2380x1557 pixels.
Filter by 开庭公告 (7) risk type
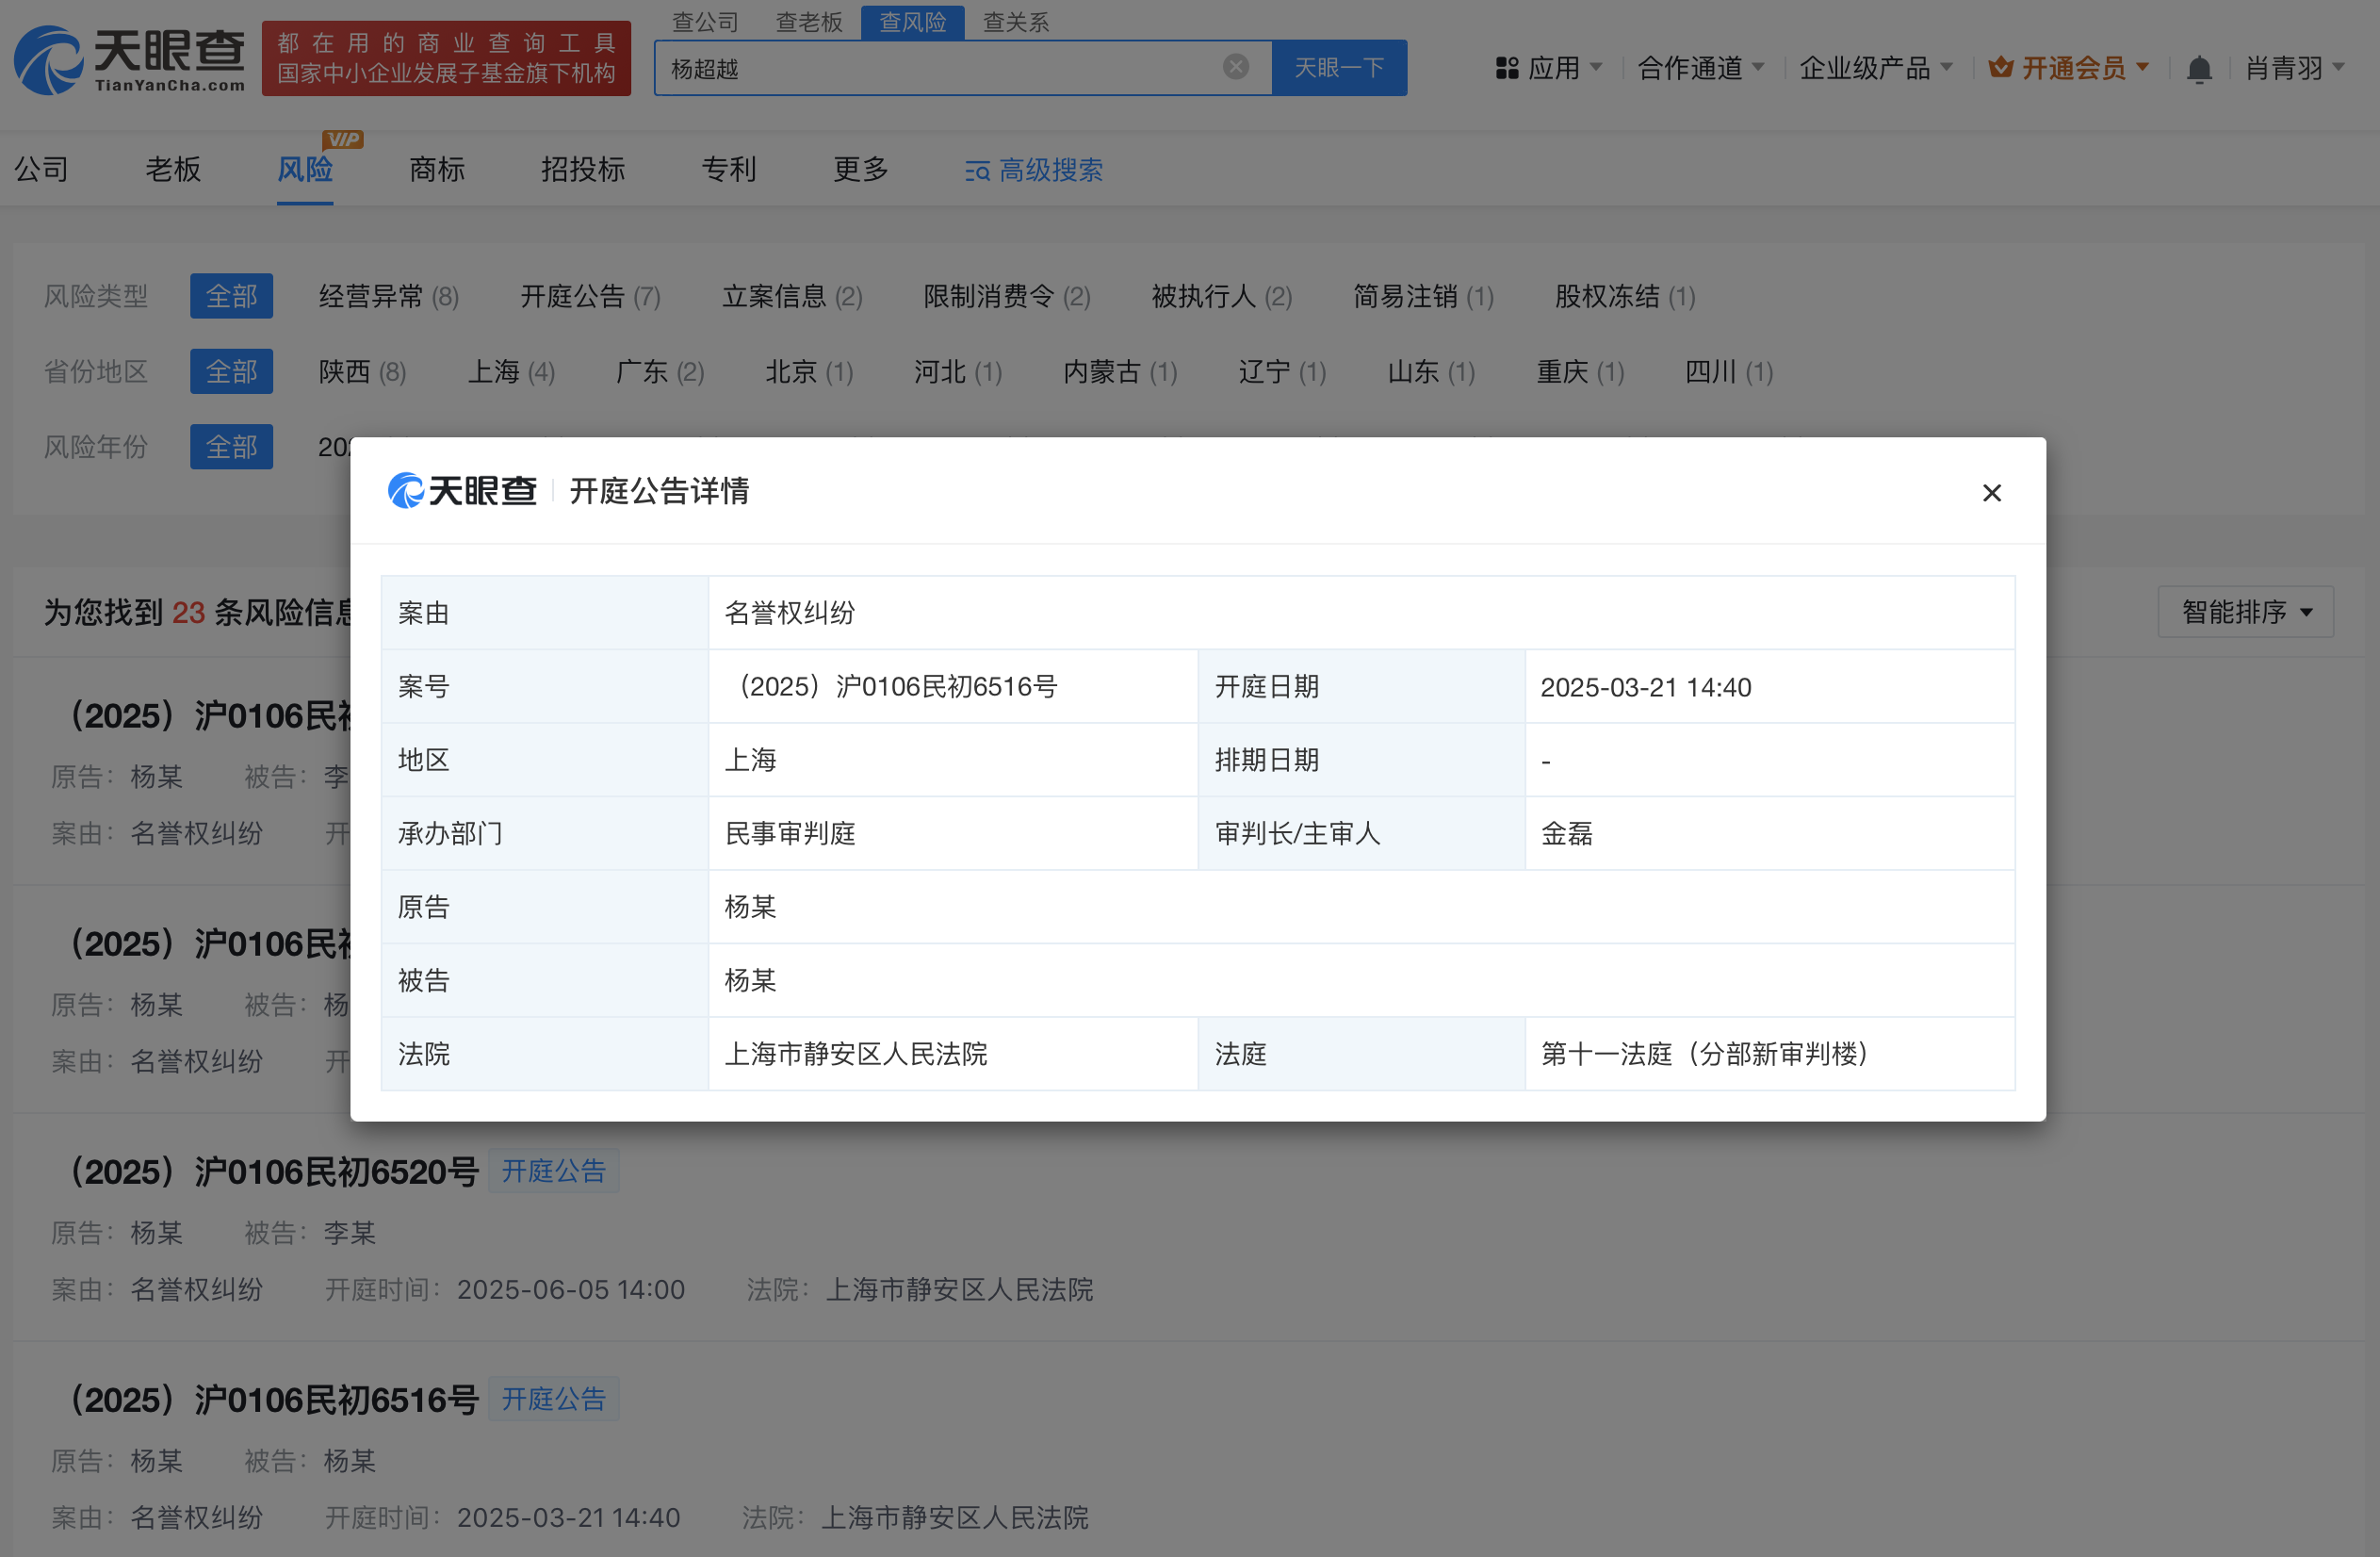click(590, 296)
